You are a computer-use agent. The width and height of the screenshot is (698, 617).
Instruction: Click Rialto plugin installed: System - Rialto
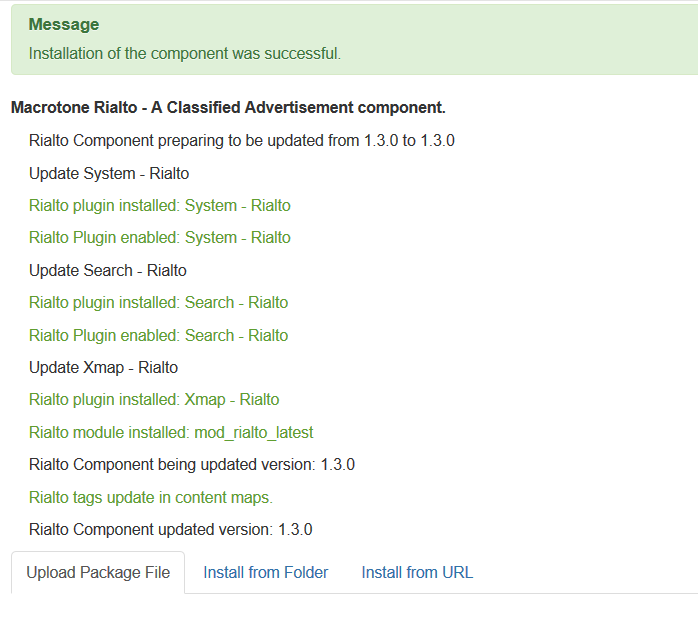click(160, 206)
